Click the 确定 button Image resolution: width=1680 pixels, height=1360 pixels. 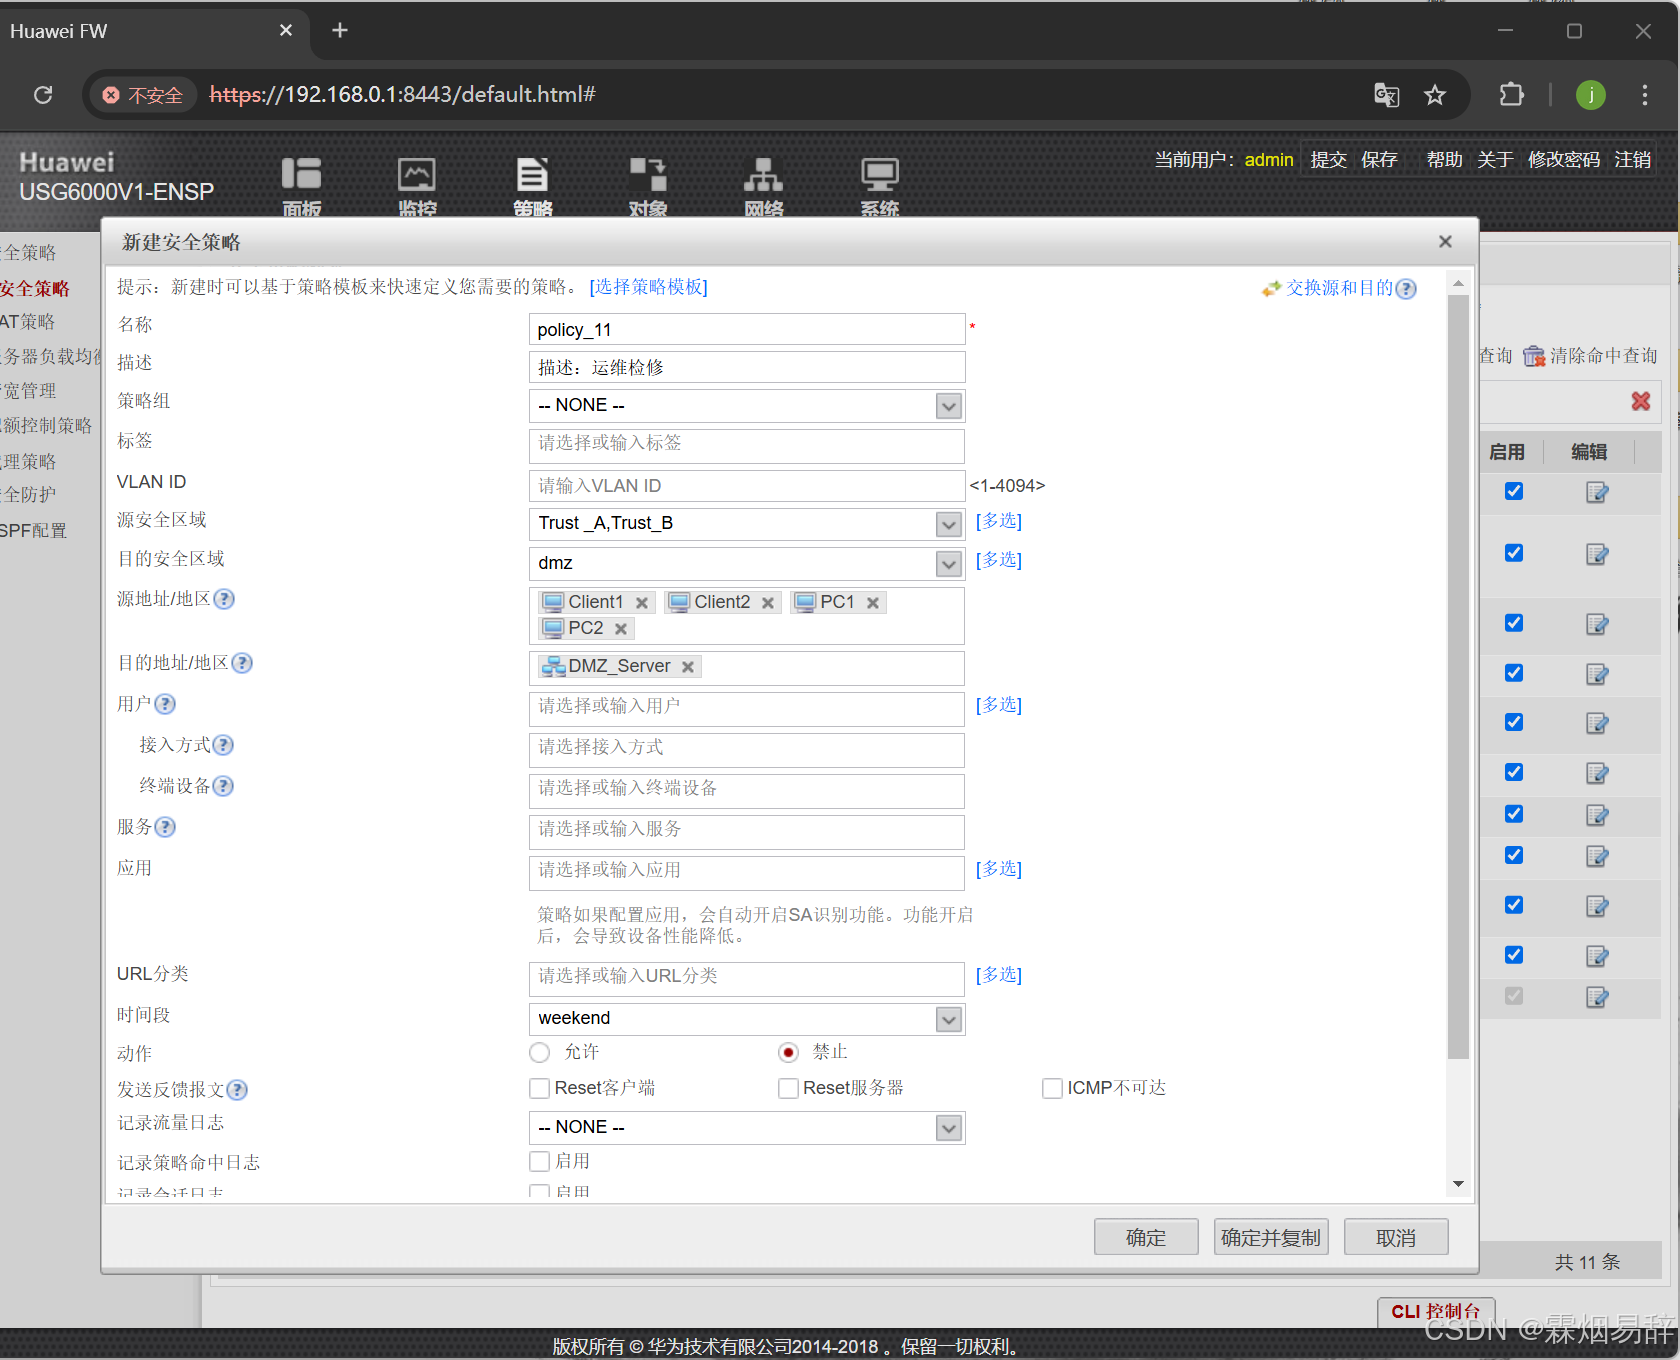(x=1146, y=1238)
